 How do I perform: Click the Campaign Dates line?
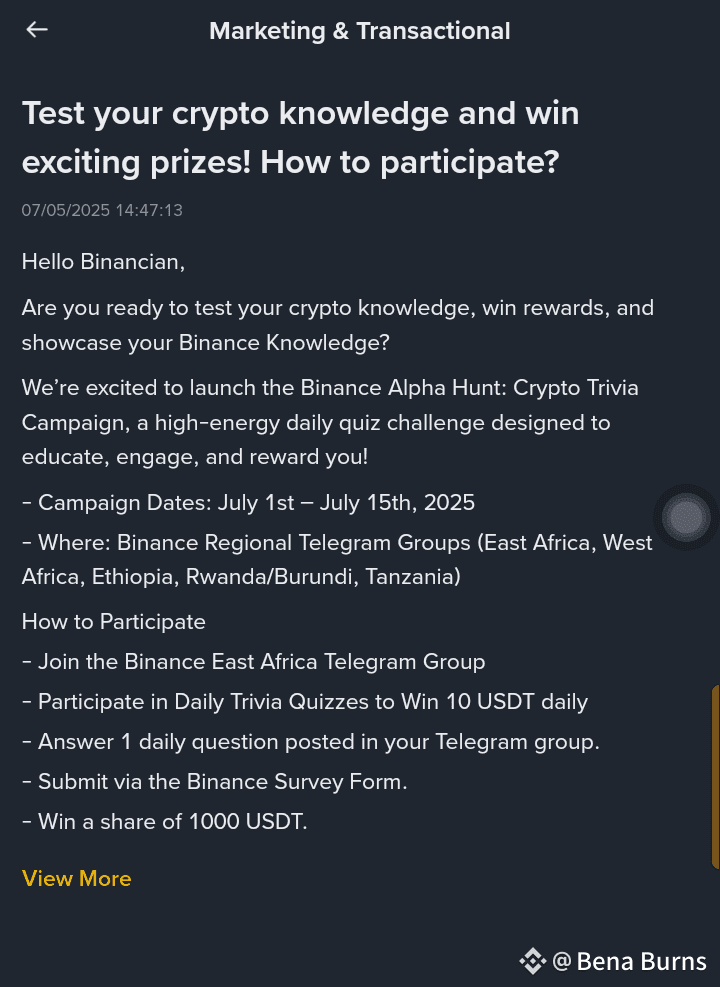tap(248, 502)
